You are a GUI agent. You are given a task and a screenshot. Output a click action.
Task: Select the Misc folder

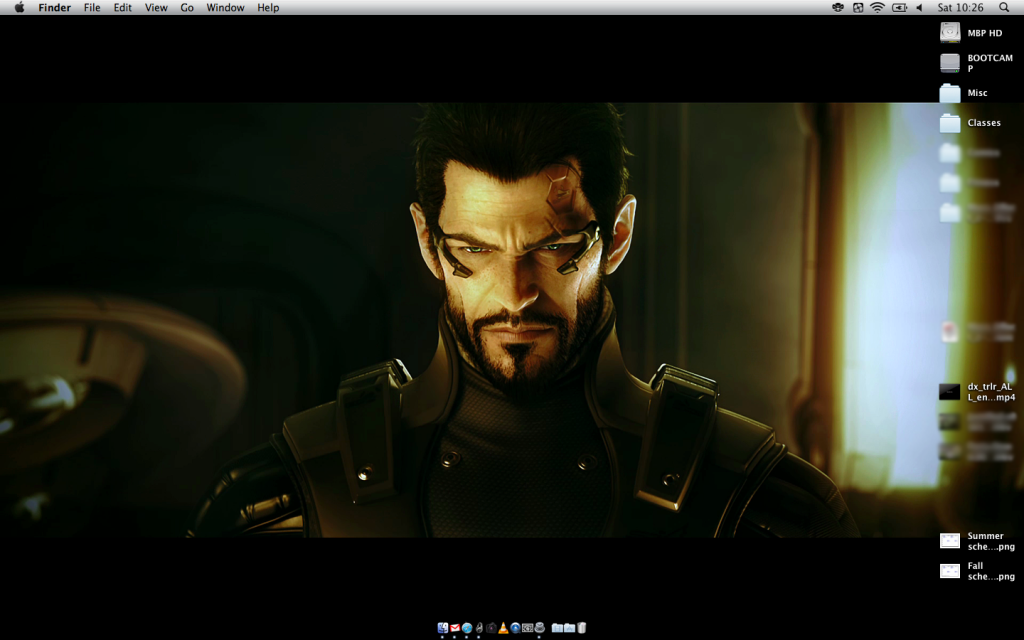click(x=950, y=93)
